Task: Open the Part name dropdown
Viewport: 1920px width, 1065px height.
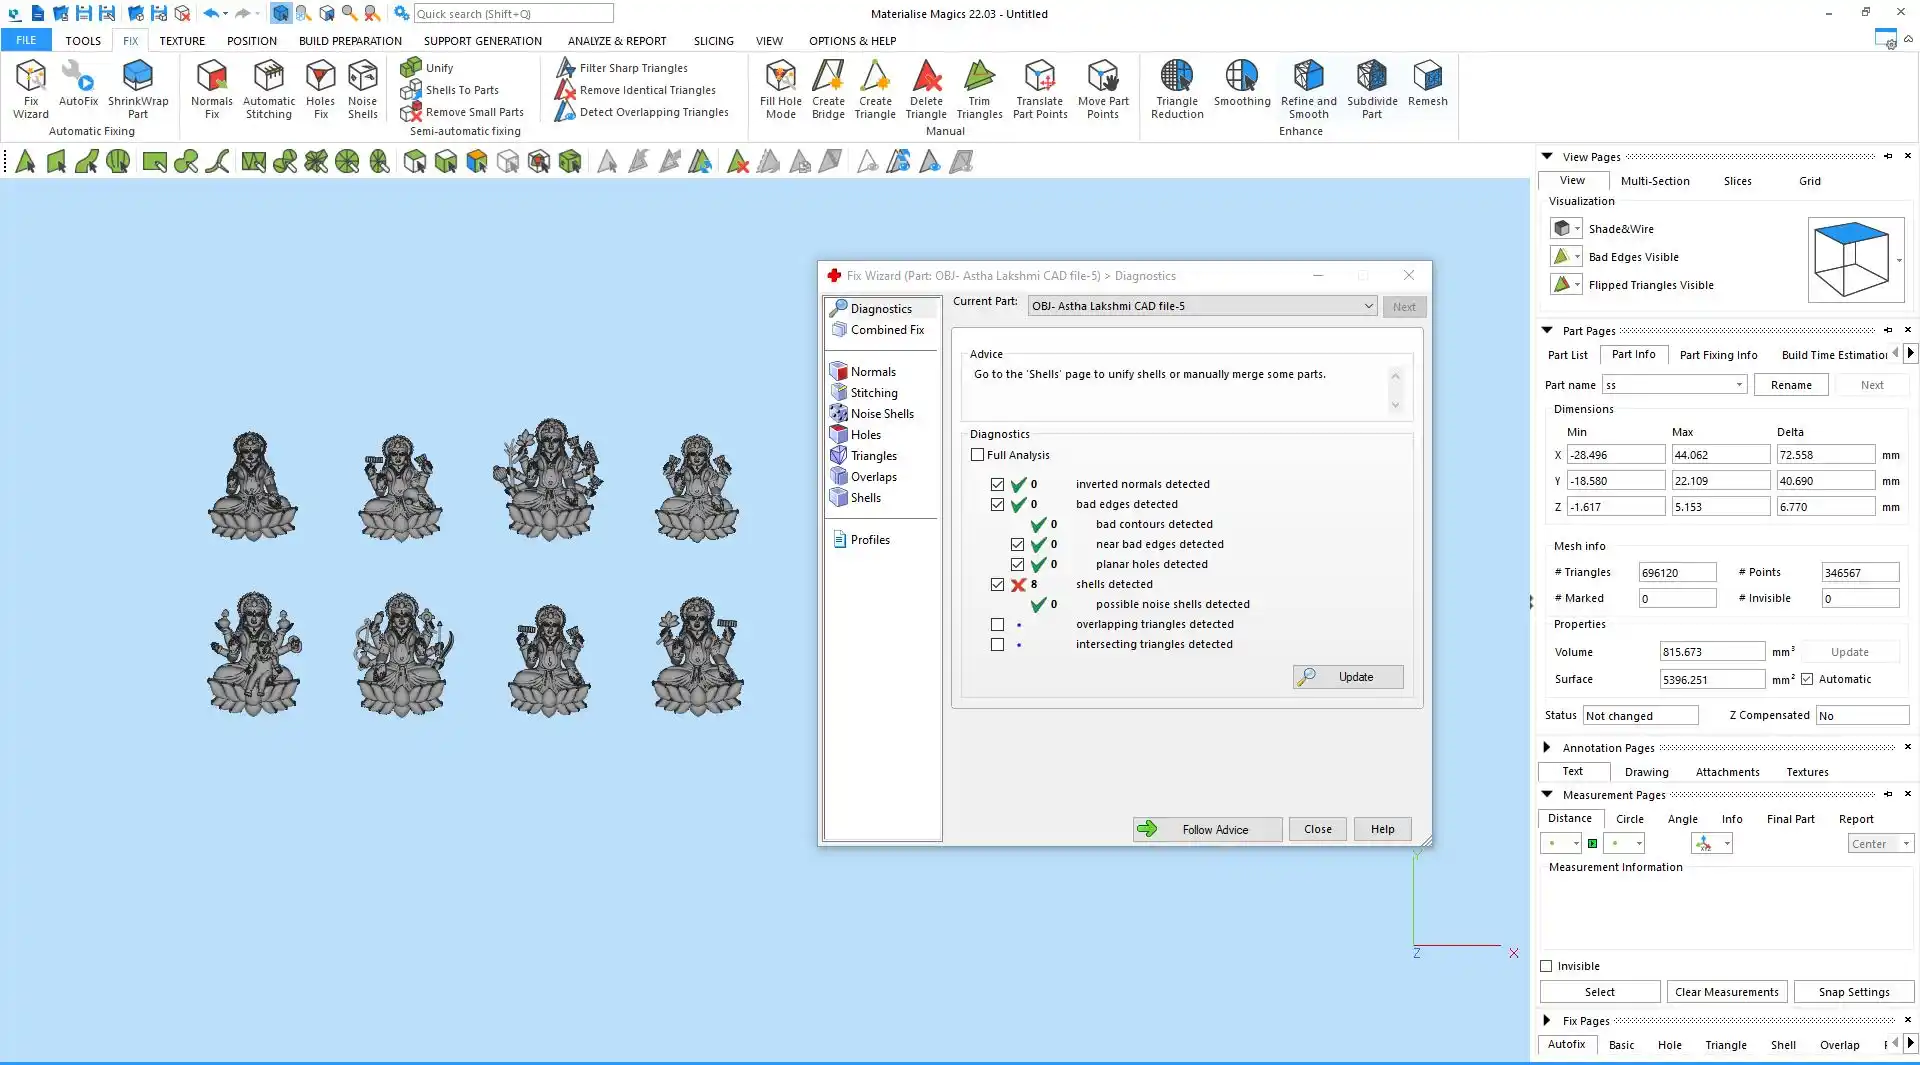Action: tap(1739, 385)
